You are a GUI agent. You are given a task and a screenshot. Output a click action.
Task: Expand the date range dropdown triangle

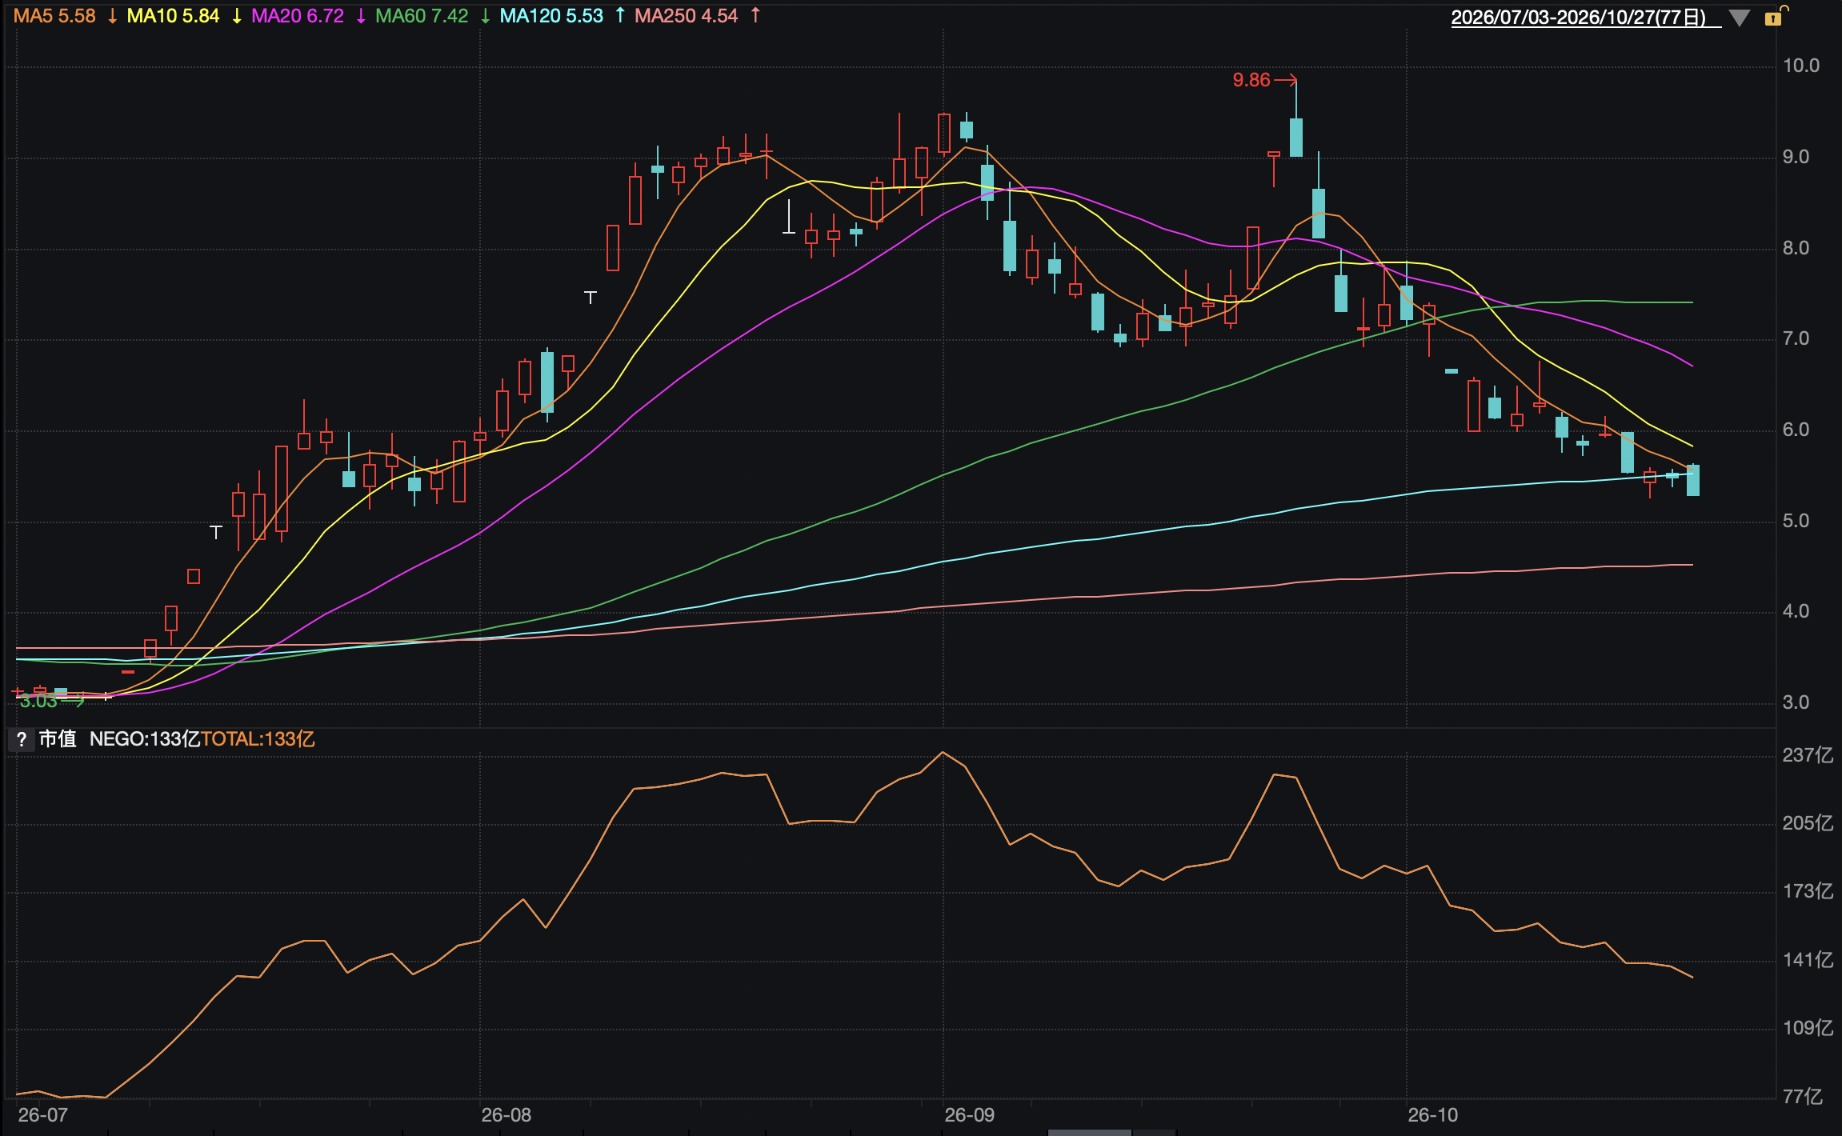[1739, 18]
